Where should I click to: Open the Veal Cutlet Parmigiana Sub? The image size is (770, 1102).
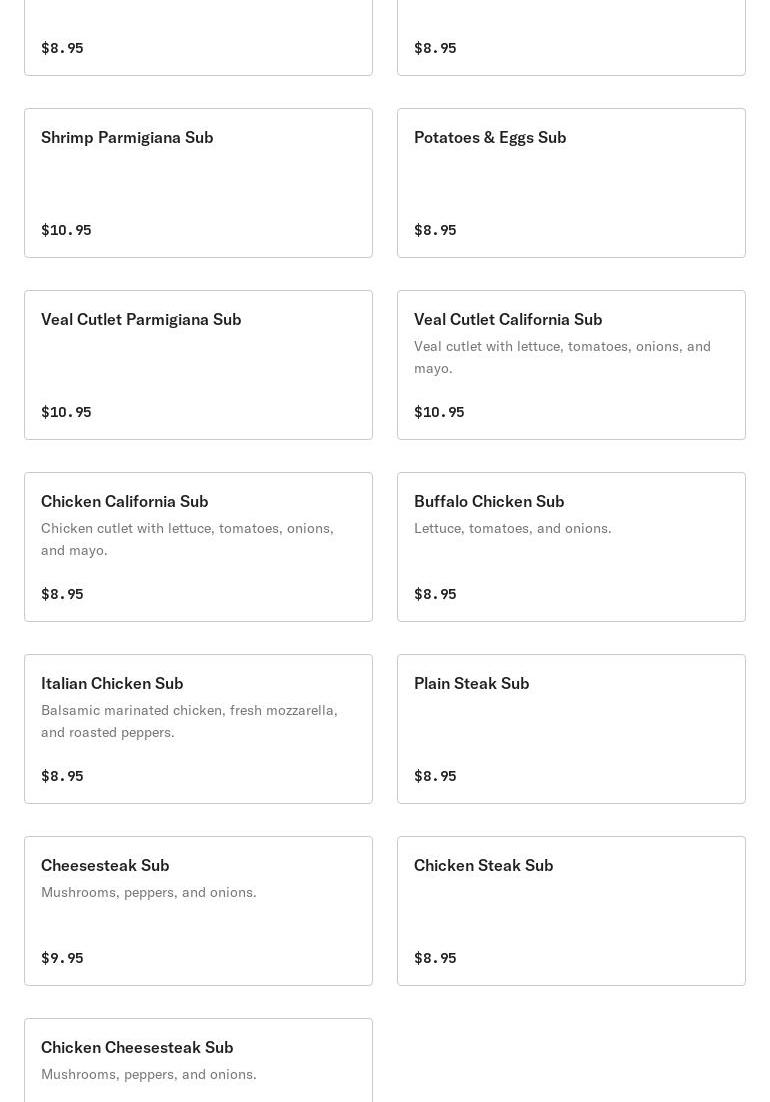198,365
